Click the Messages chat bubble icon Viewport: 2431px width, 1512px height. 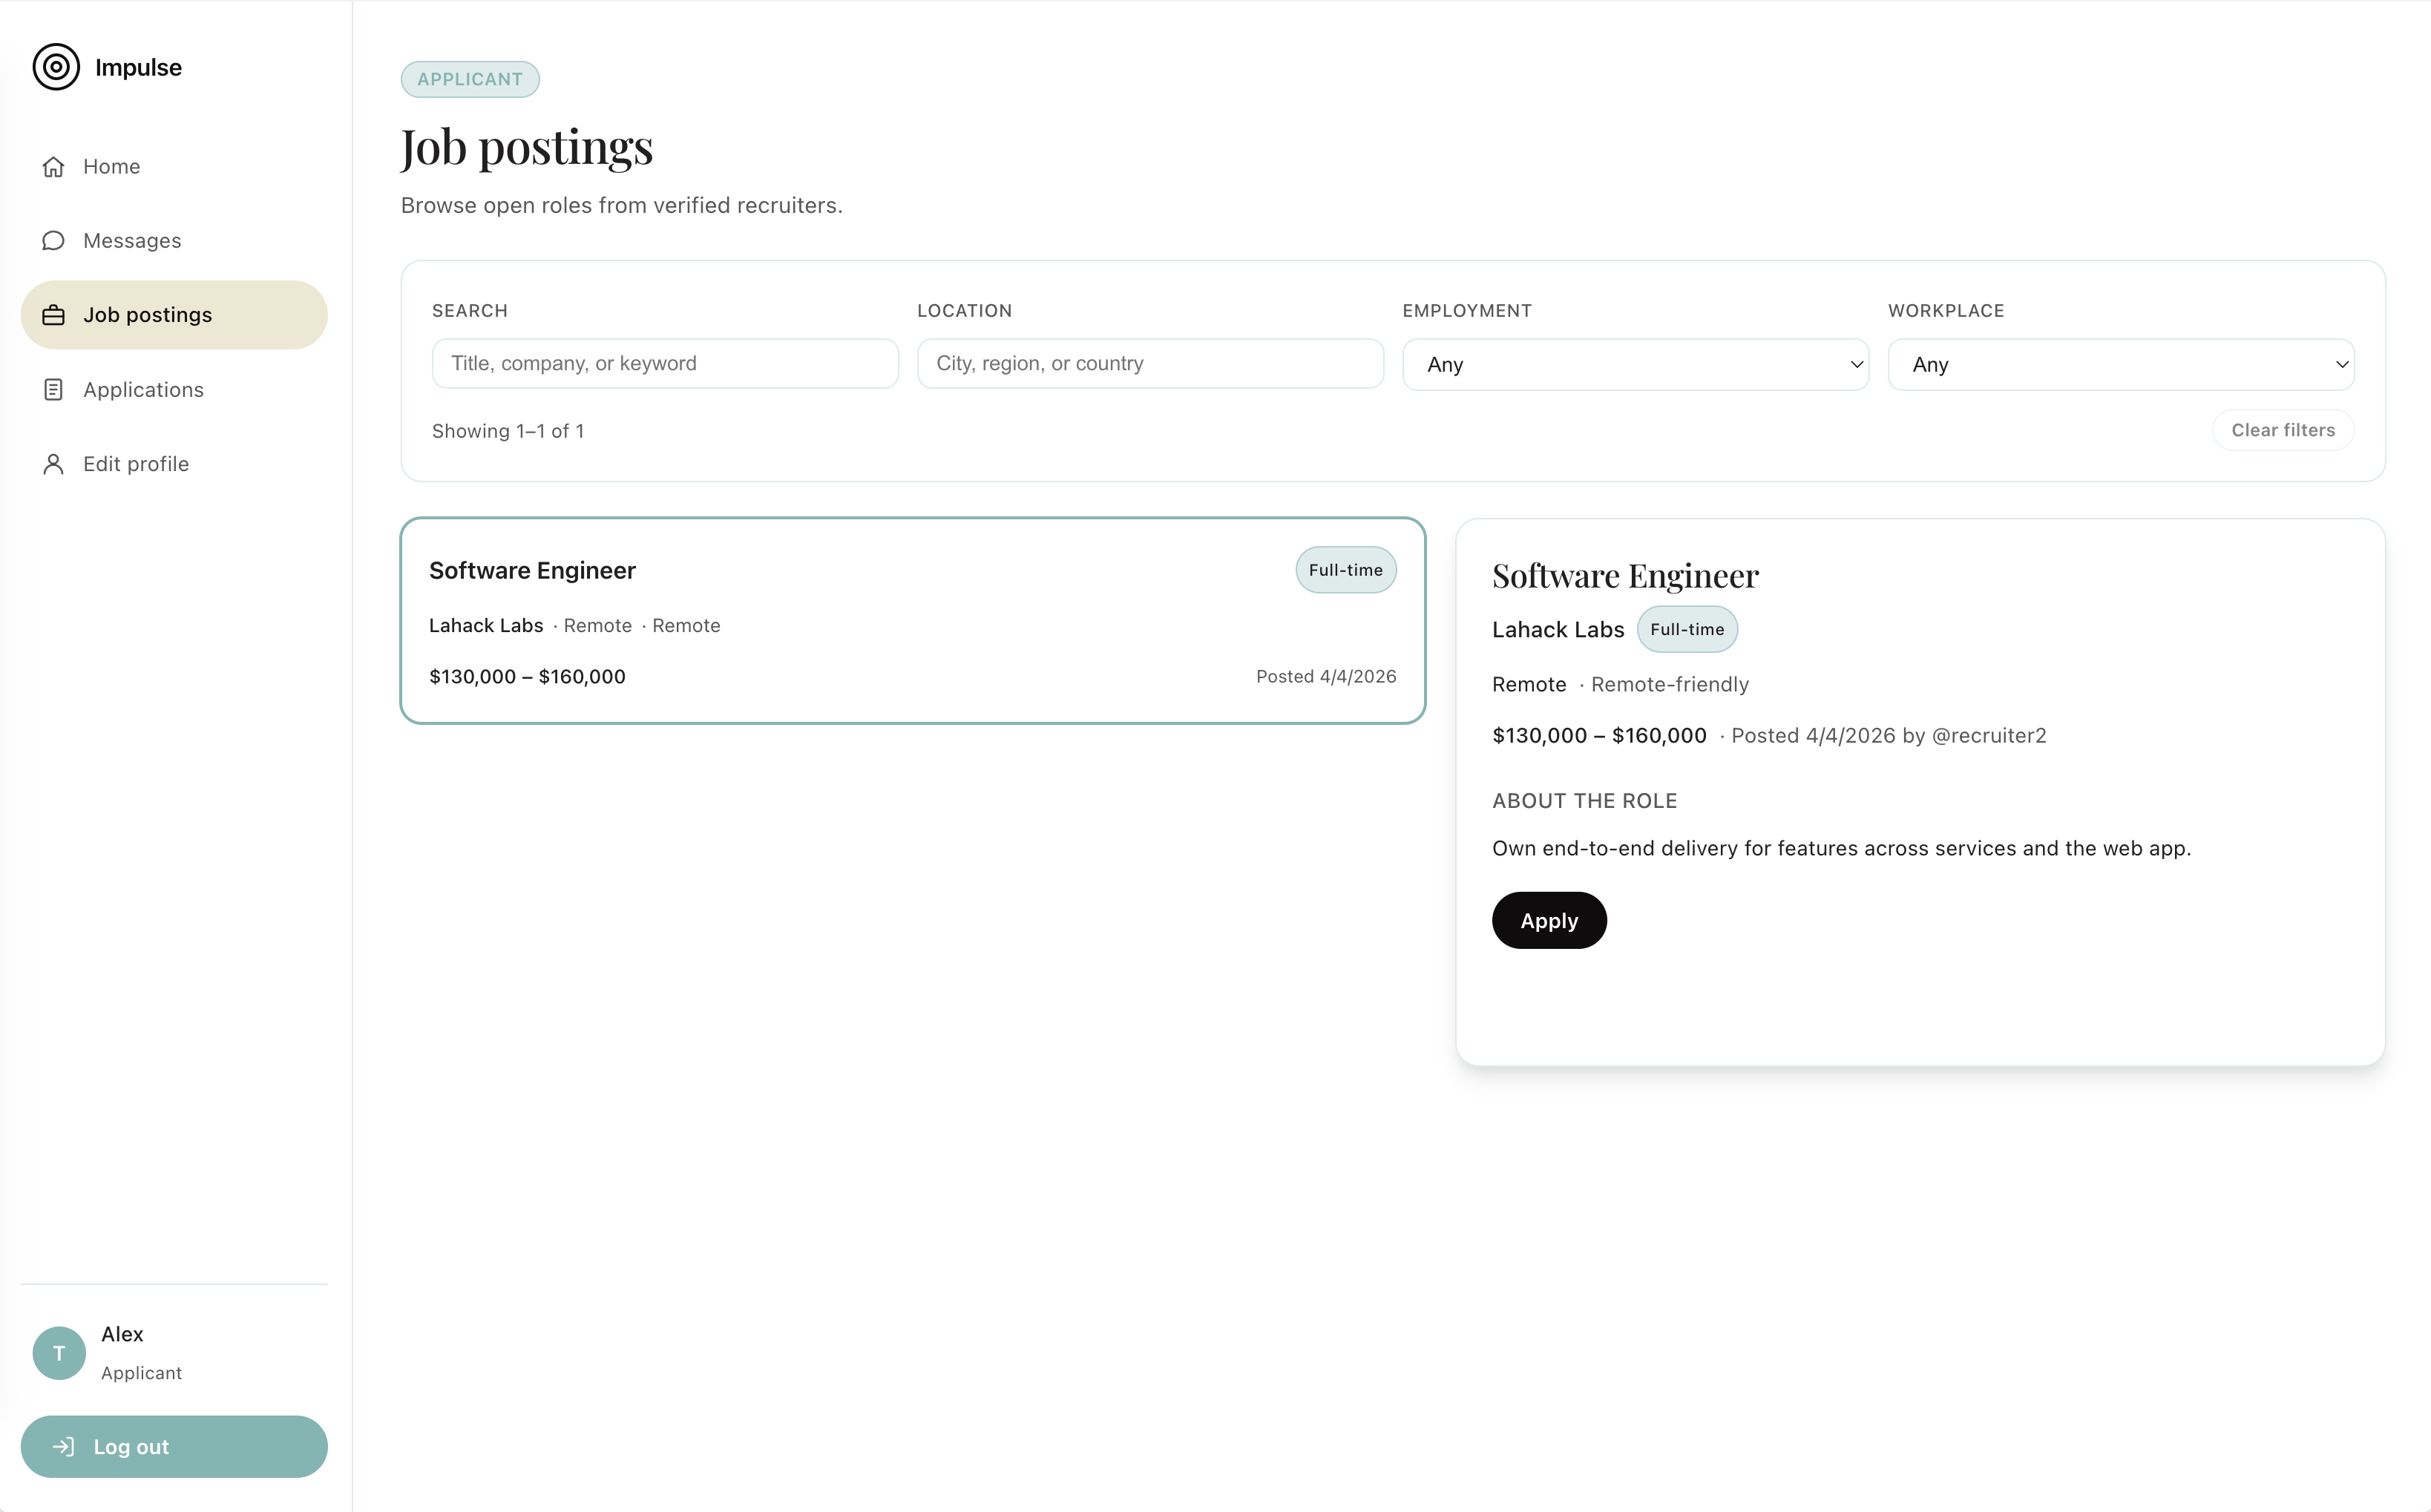(54, 241)
